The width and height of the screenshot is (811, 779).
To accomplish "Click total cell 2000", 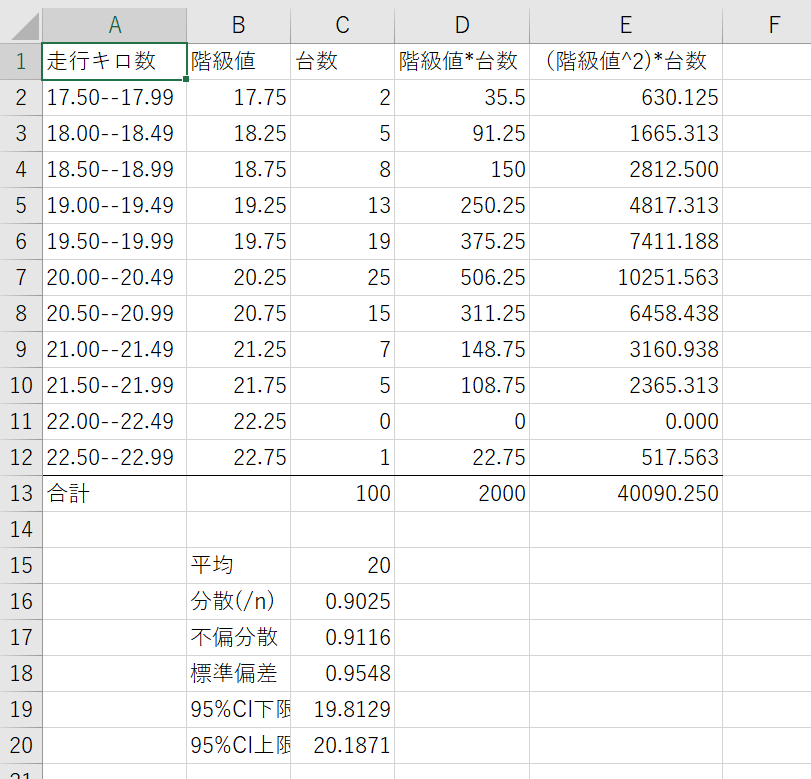I will click(462, 493).
